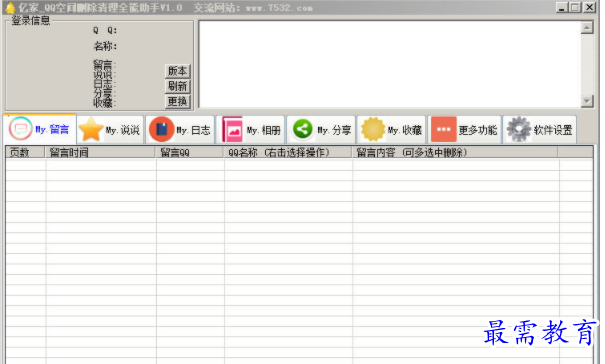The height and width of the screenshot is (364, 605).
Task: Click the 留言QQ column header
Action: [x=190, y=152]
